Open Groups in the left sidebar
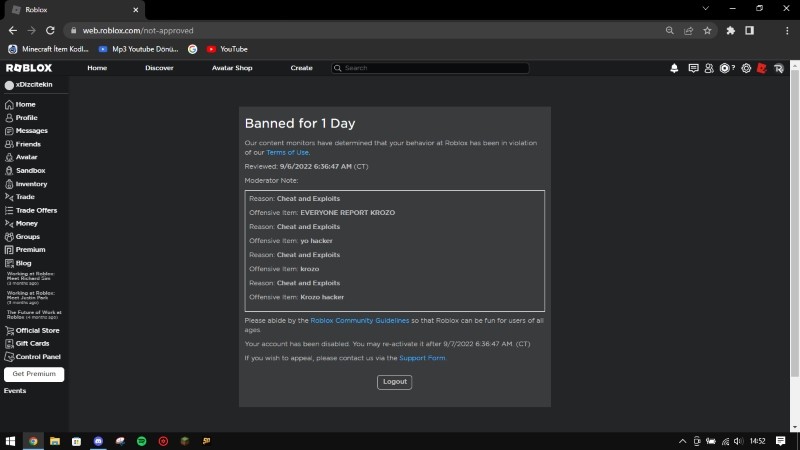The height and width of the screenshot is (450, 800). (22, 237)
